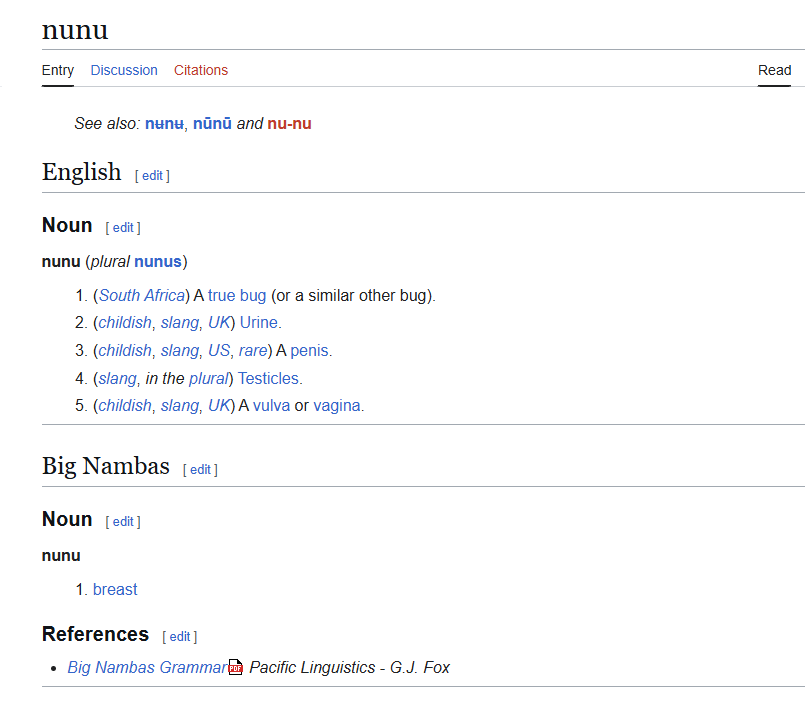The height and width of the screenshot is (714, 805).
Task: Open the plural form nunus
Action: [158, 261]
